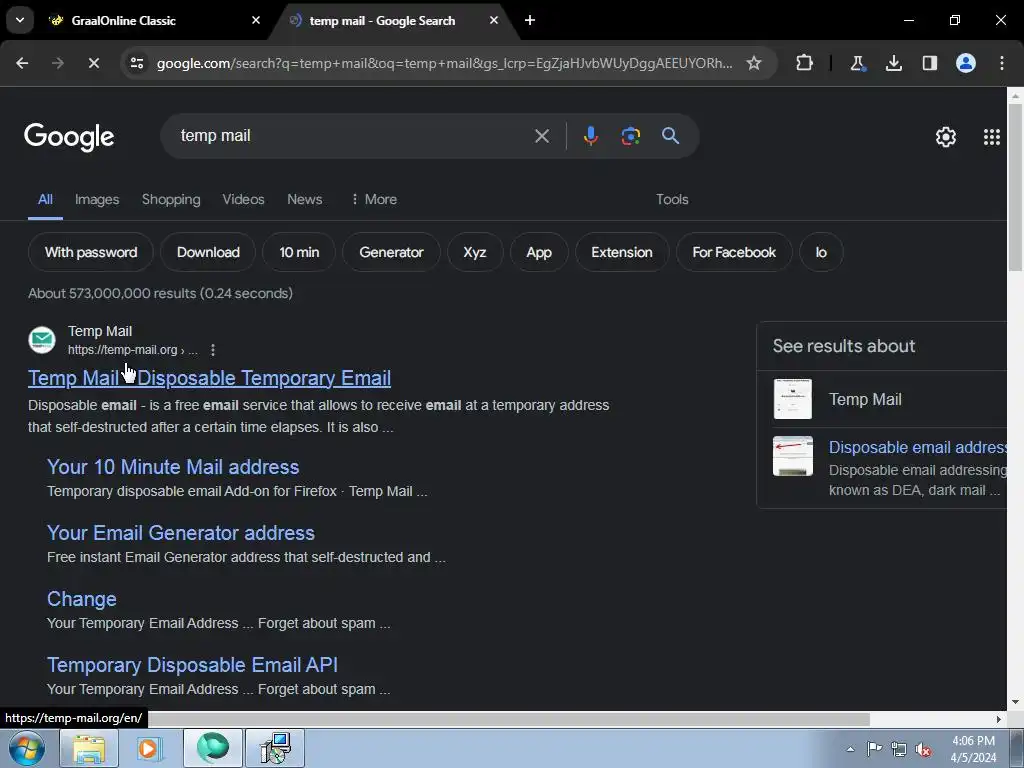The image size is (1024, 768).
Task: Close the temp mail Google Search tab
Action: pyautogui.click(x=494, y=20)
